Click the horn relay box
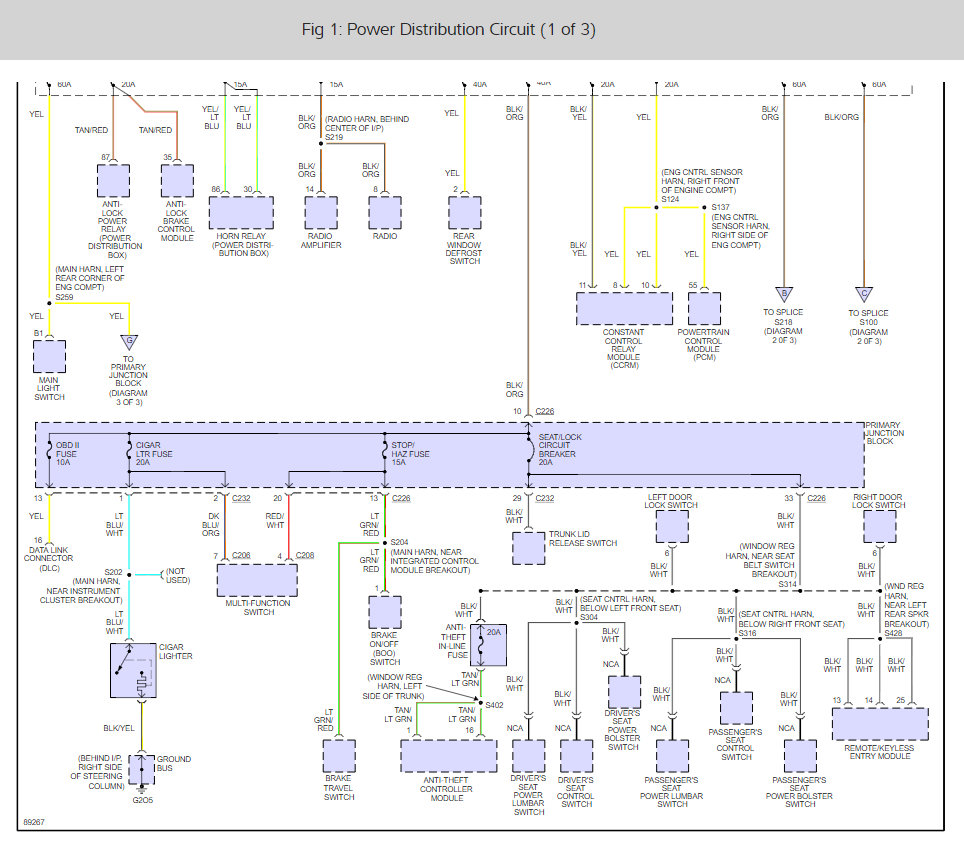Image resolution: width=964 pixels, height=847 pixels. coord(241,213)
